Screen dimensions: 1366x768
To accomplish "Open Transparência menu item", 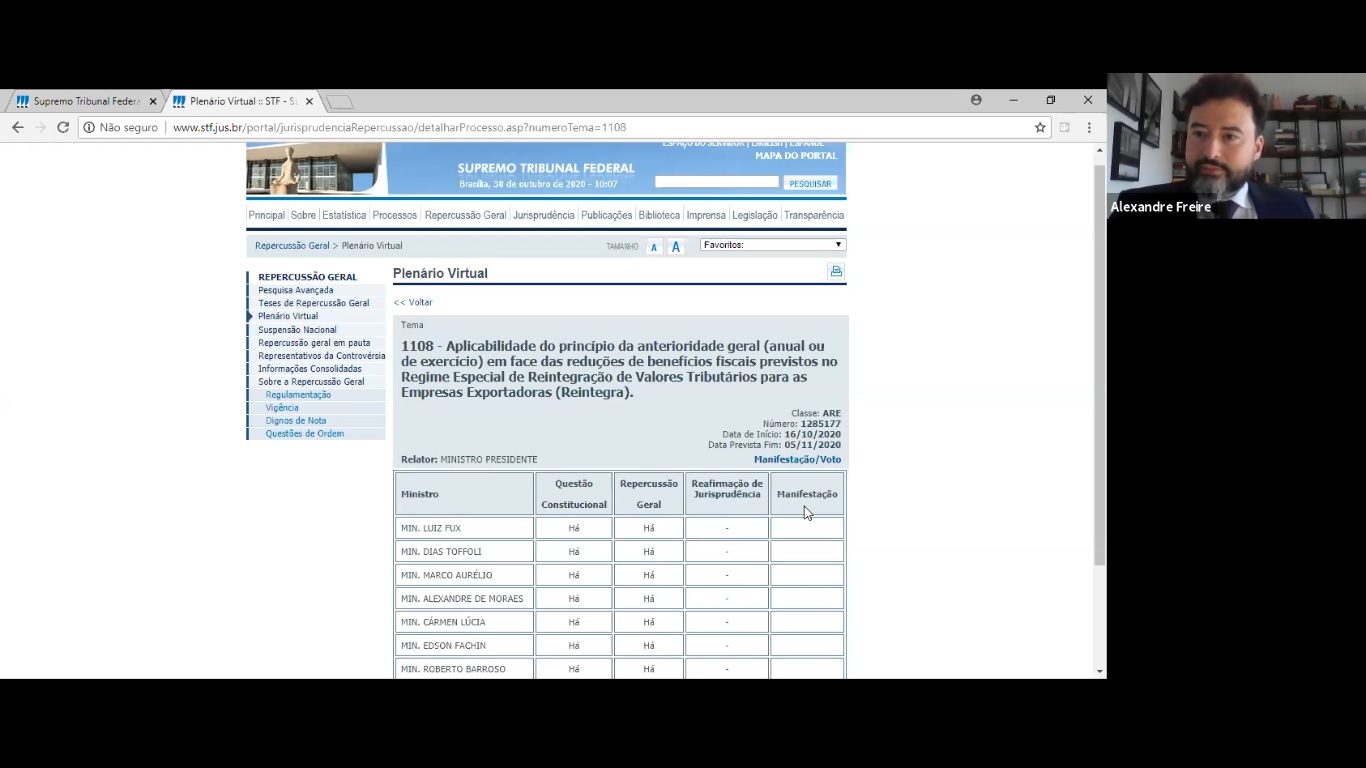I will [x=814, y=215].
